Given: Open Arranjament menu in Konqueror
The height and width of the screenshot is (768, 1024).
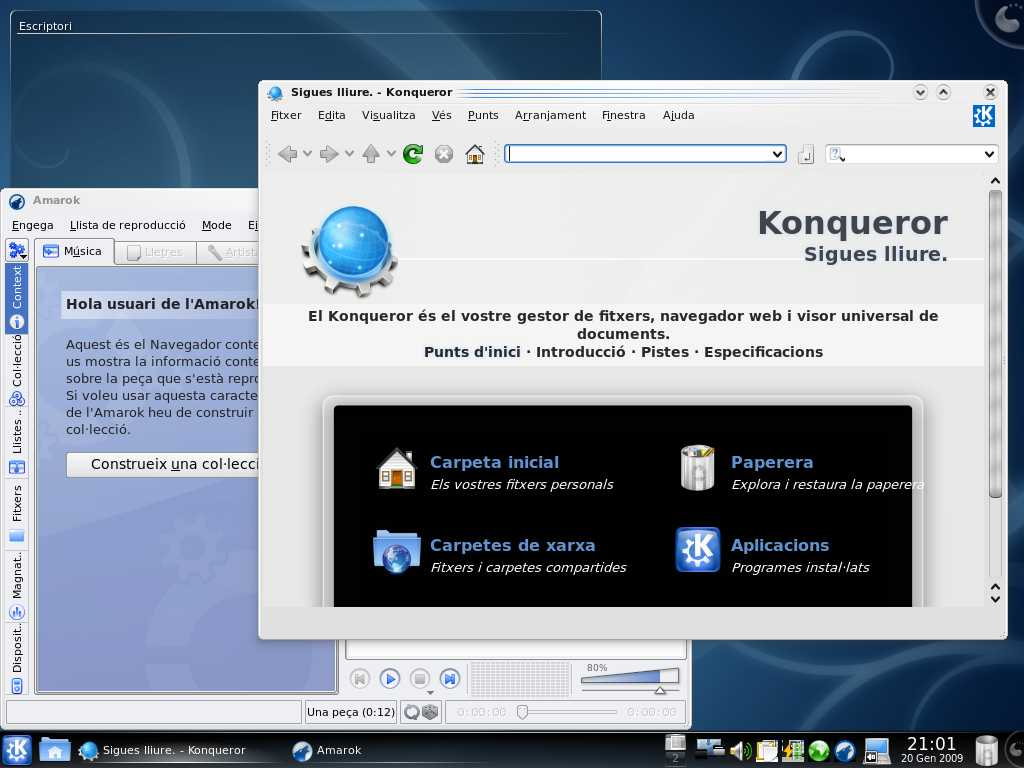Looking at the screenshot, I should pyautogui.click(x=550, y=116).
